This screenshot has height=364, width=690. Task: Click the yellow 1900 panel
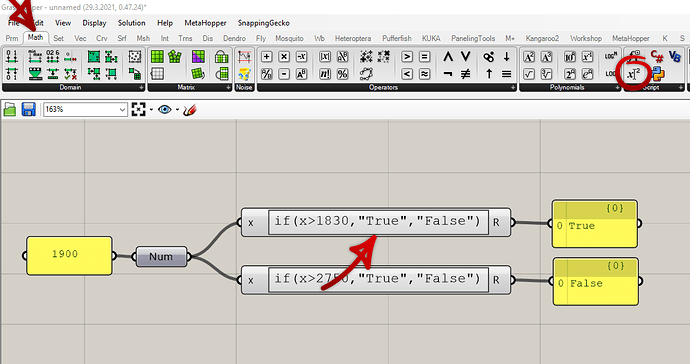point(69,256)
